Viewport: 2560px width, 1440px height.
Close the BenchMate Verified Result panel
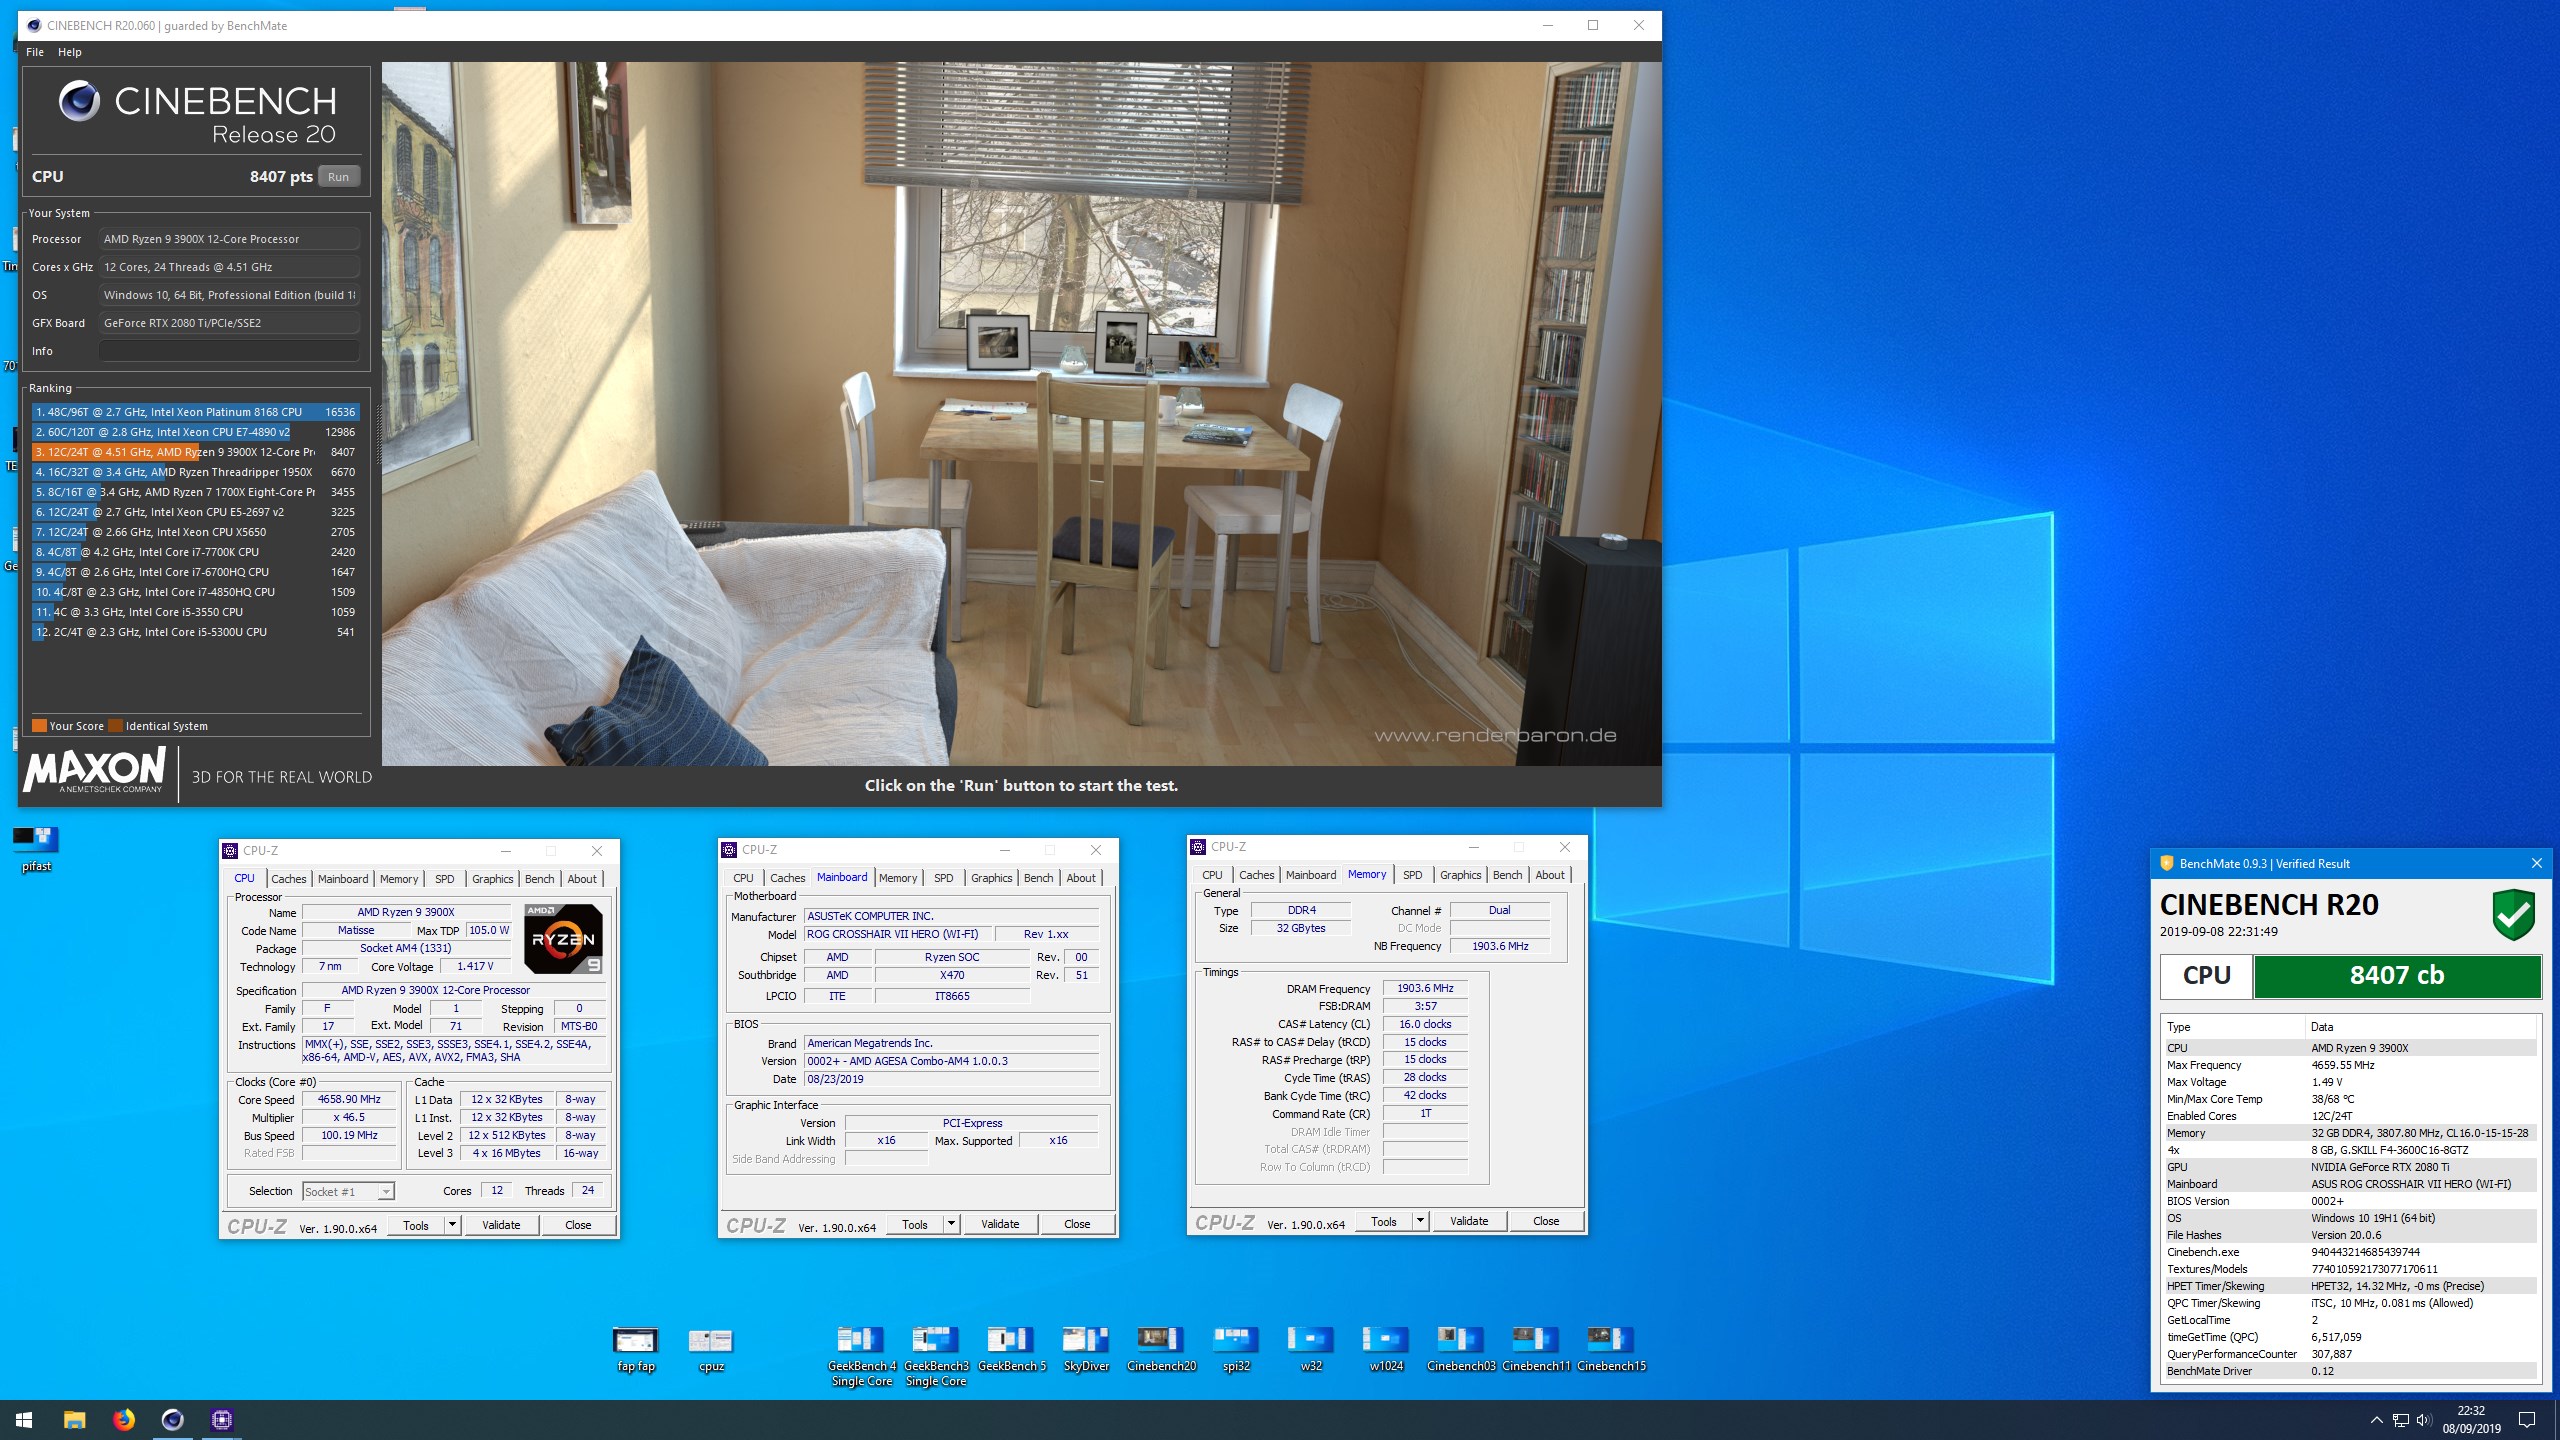[x=2536, y=863]
